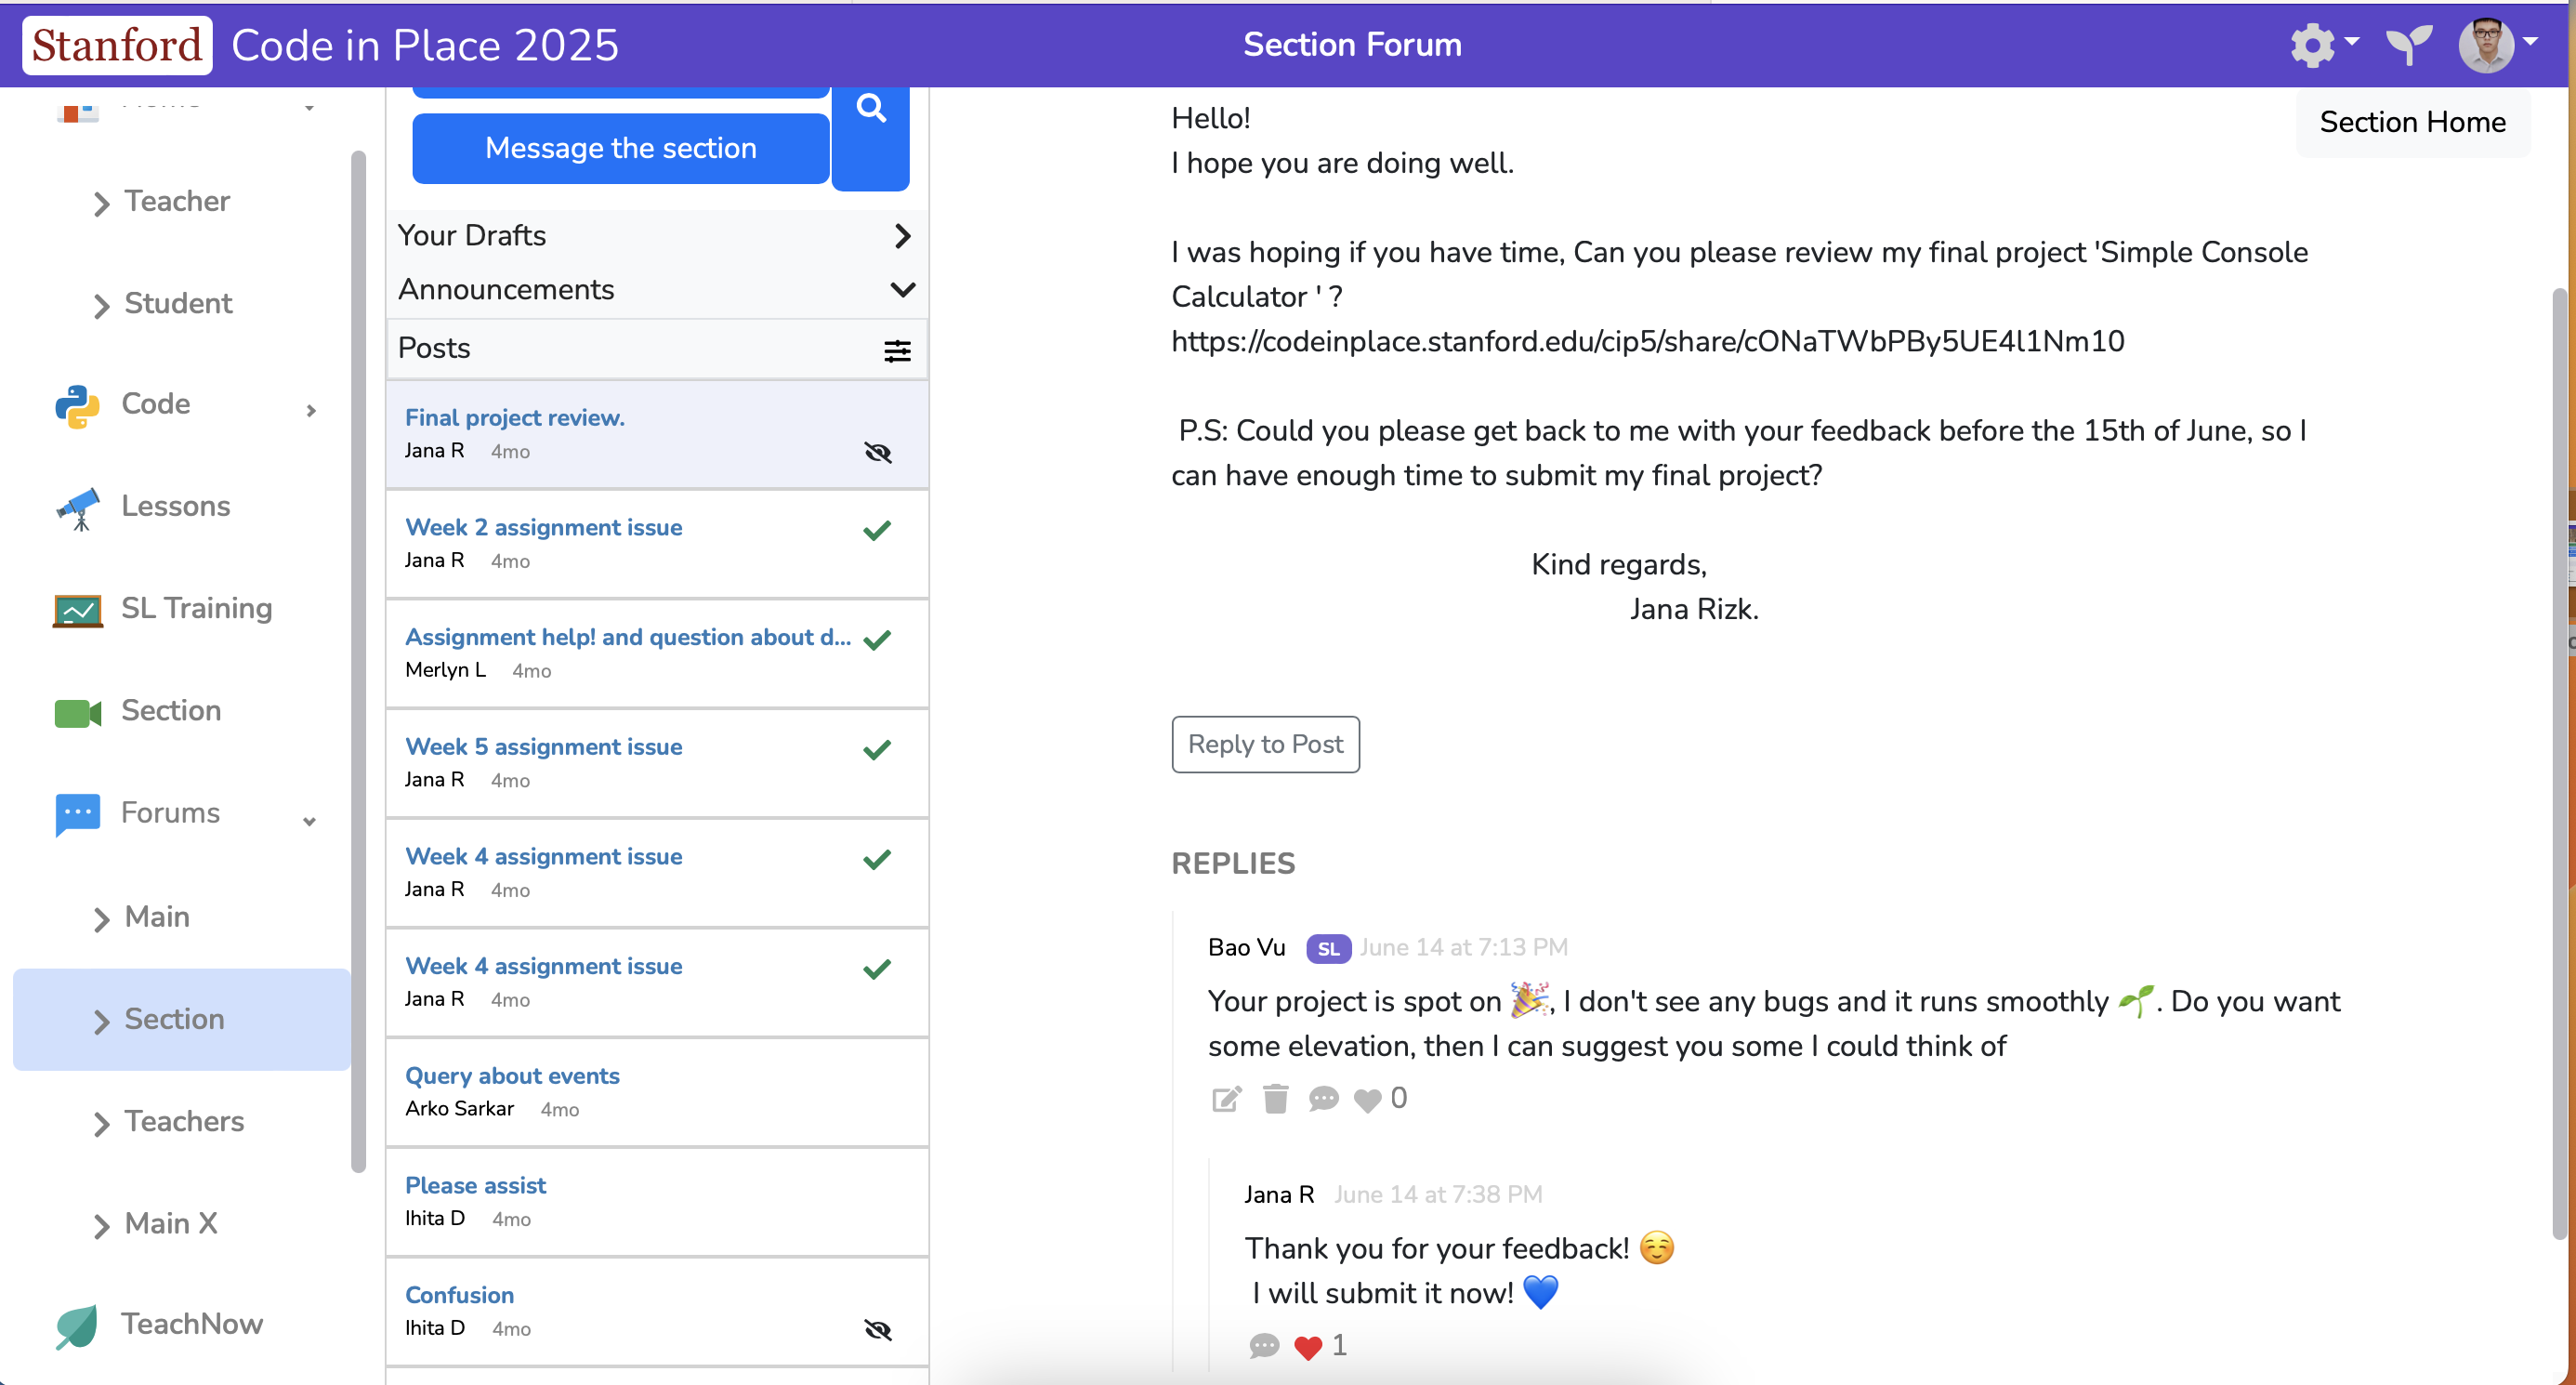Click Message the section button
The image size is (2576, 1385).
click(620, 148)
